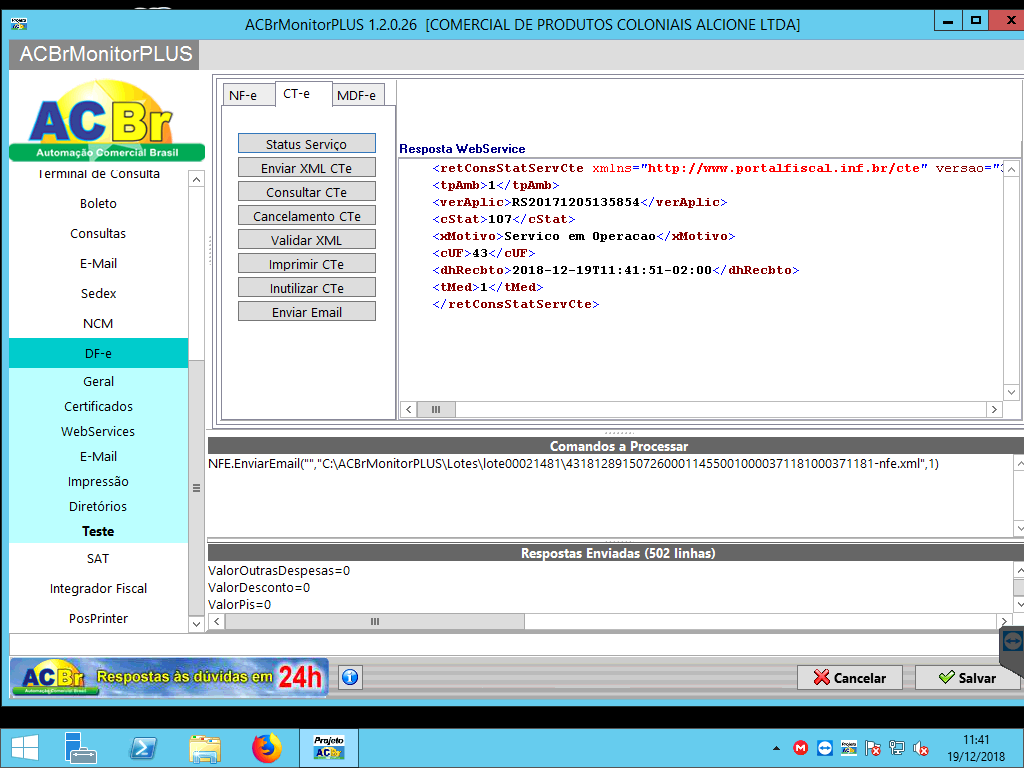Click Consultar CTe button
The image size is (1024, 768).
pos(307,192)
